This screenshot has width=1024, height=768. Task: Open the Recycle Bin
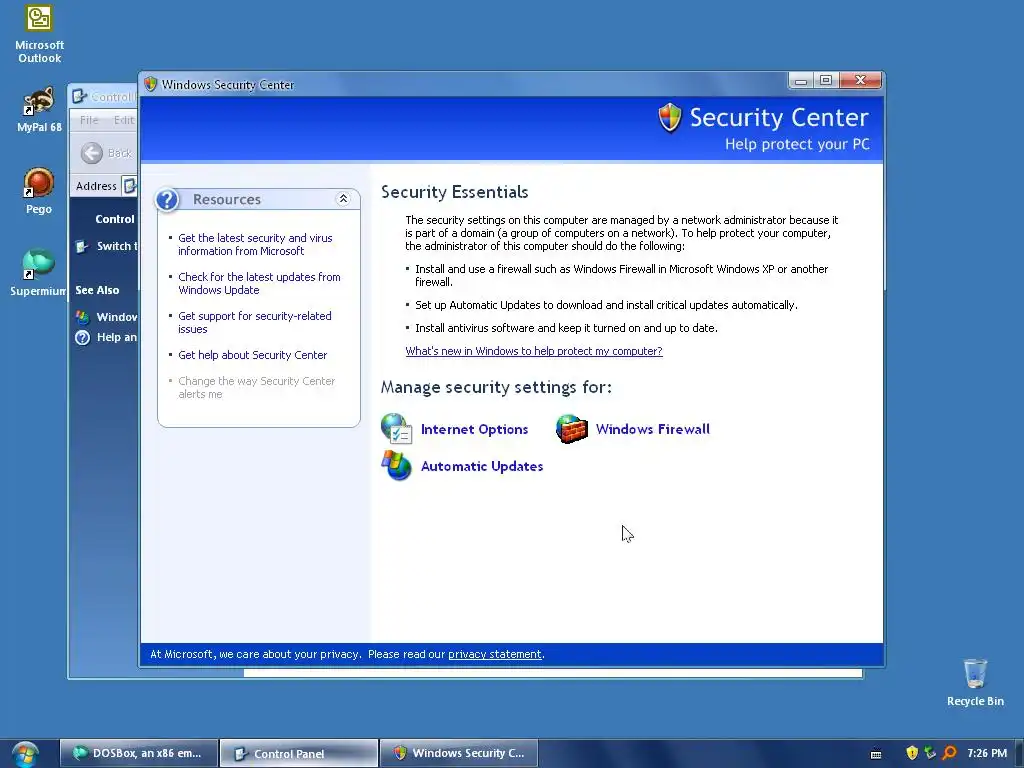[975, 682]
